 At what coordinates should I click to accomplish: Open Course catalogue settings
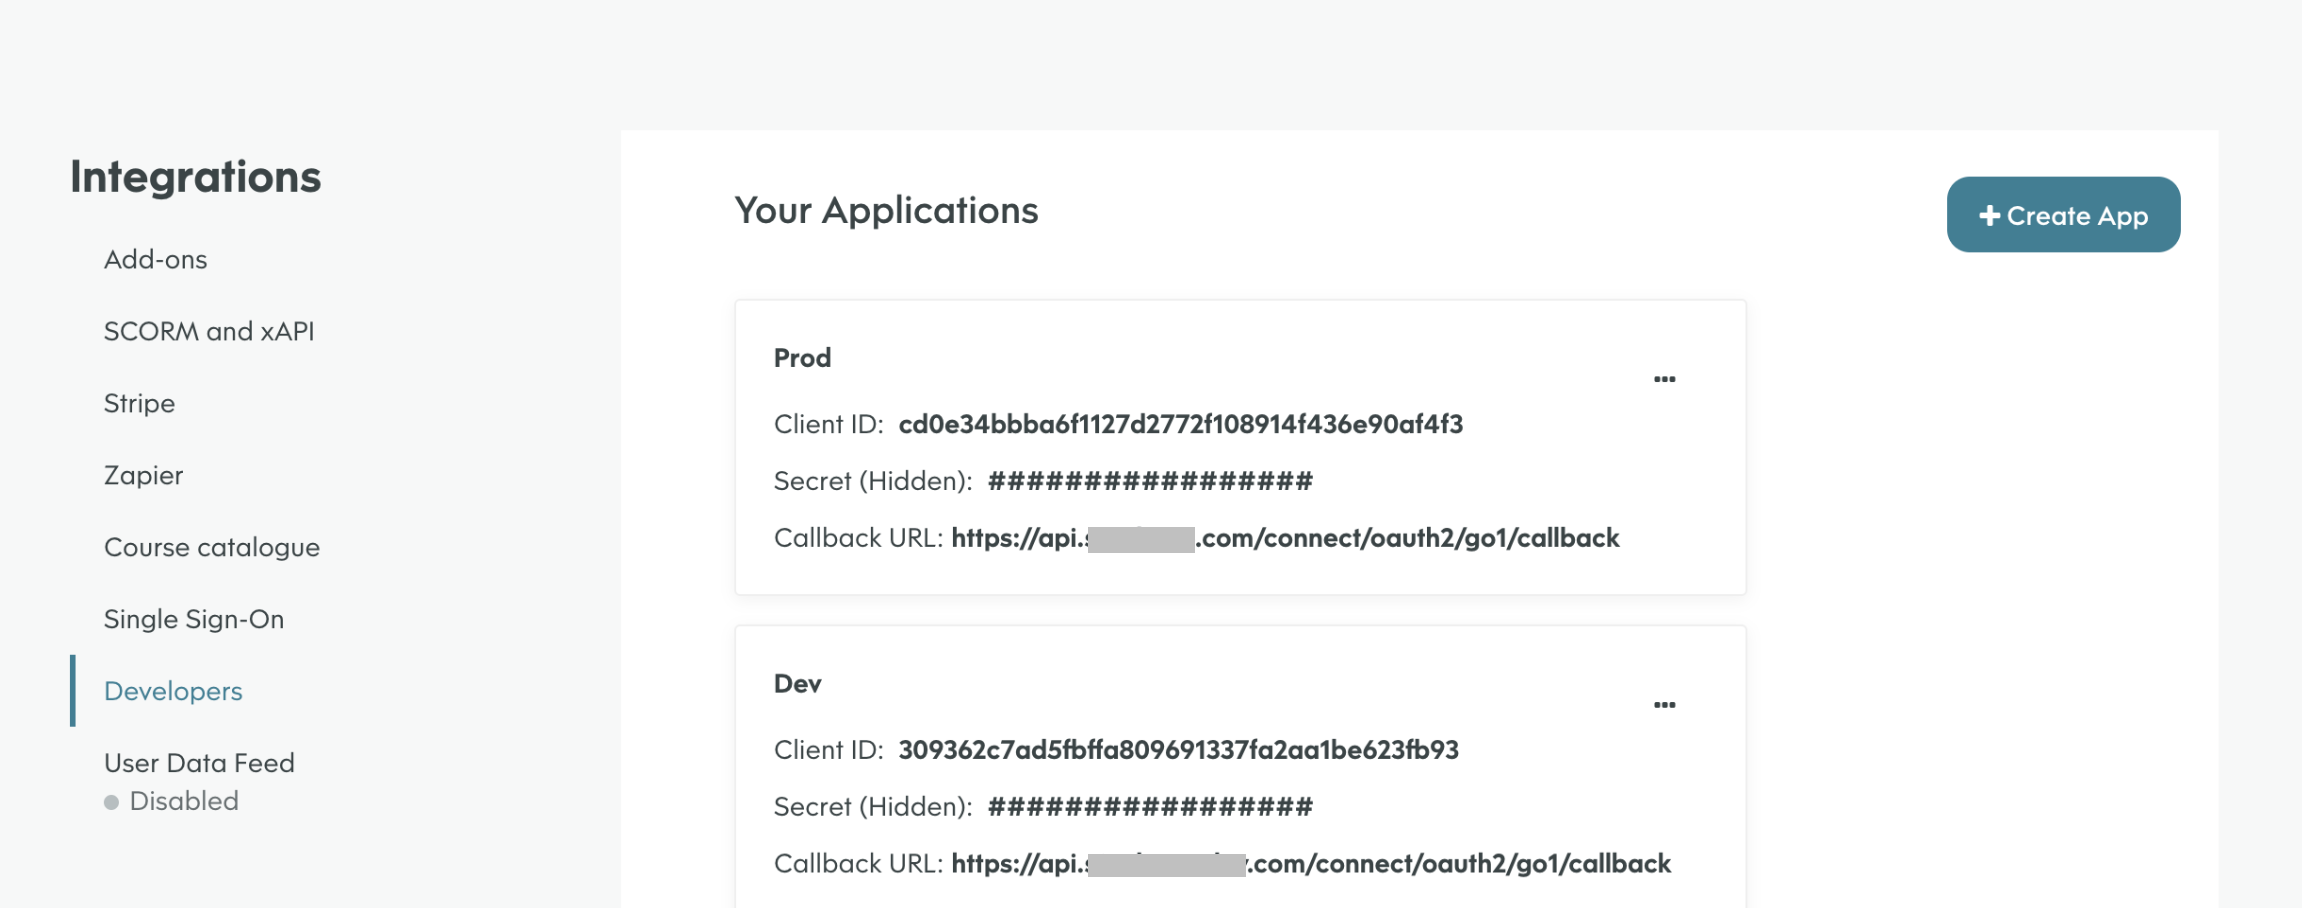(x=212, y=548)
